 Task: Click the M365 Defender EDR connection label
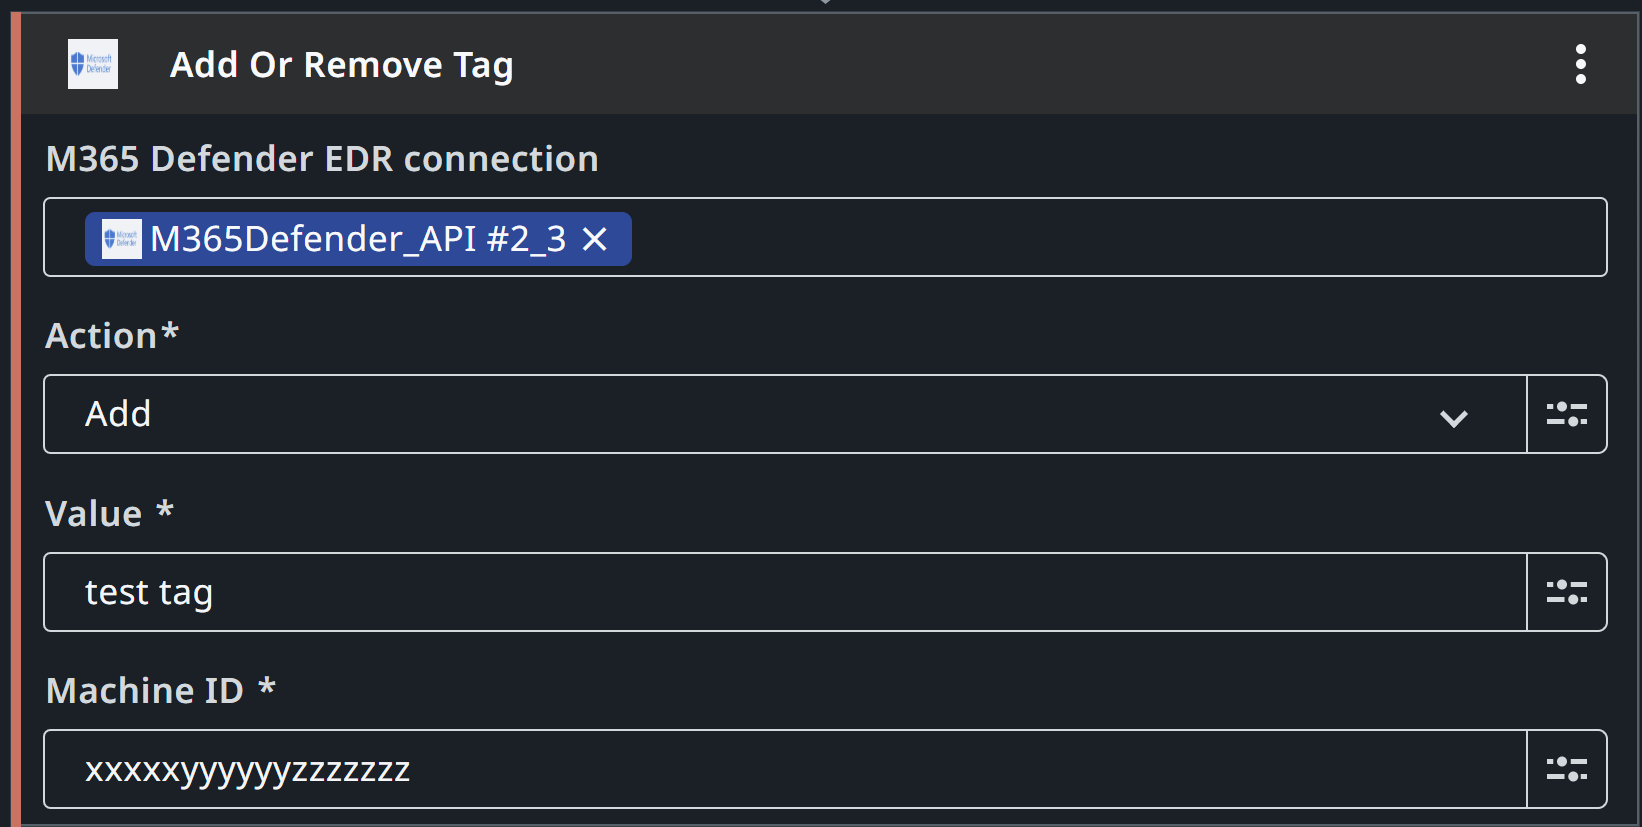pyautogui.click(x=322, y=159)
